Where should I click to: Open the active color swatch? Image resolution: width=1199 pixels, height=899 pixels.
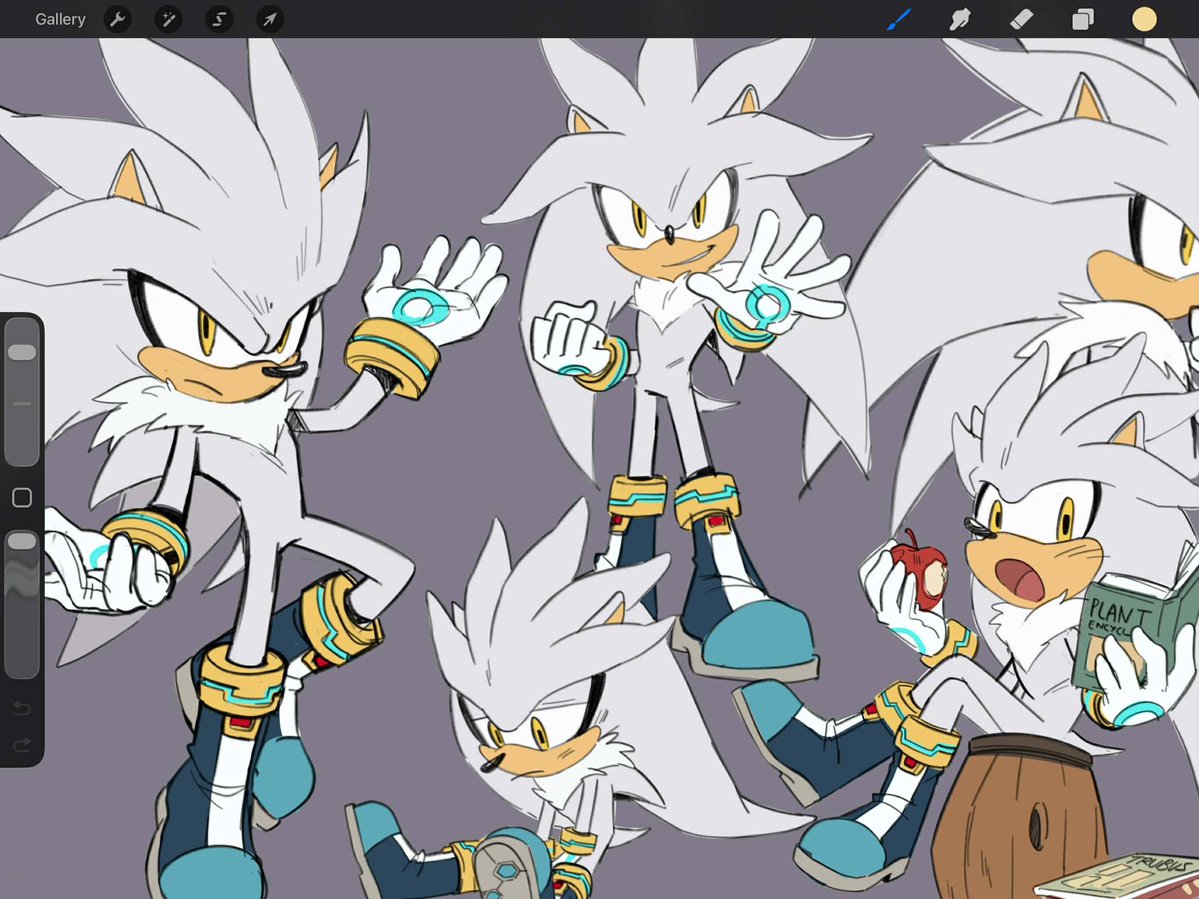pyautogui.click(x=1143, y=19)
